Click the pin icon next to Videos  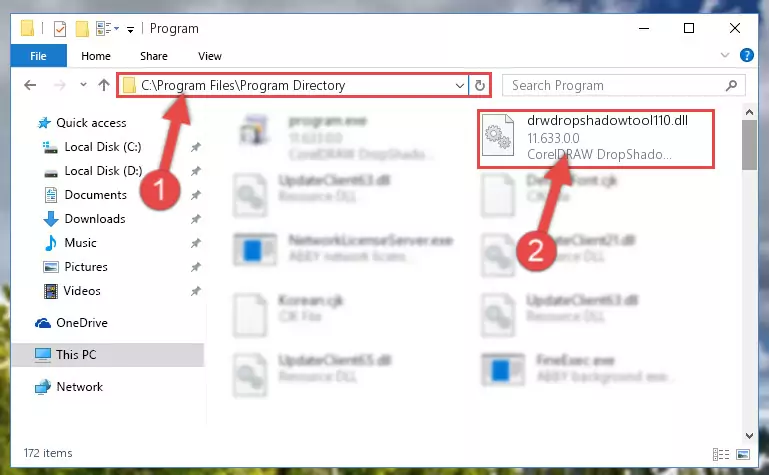point(195,291)
